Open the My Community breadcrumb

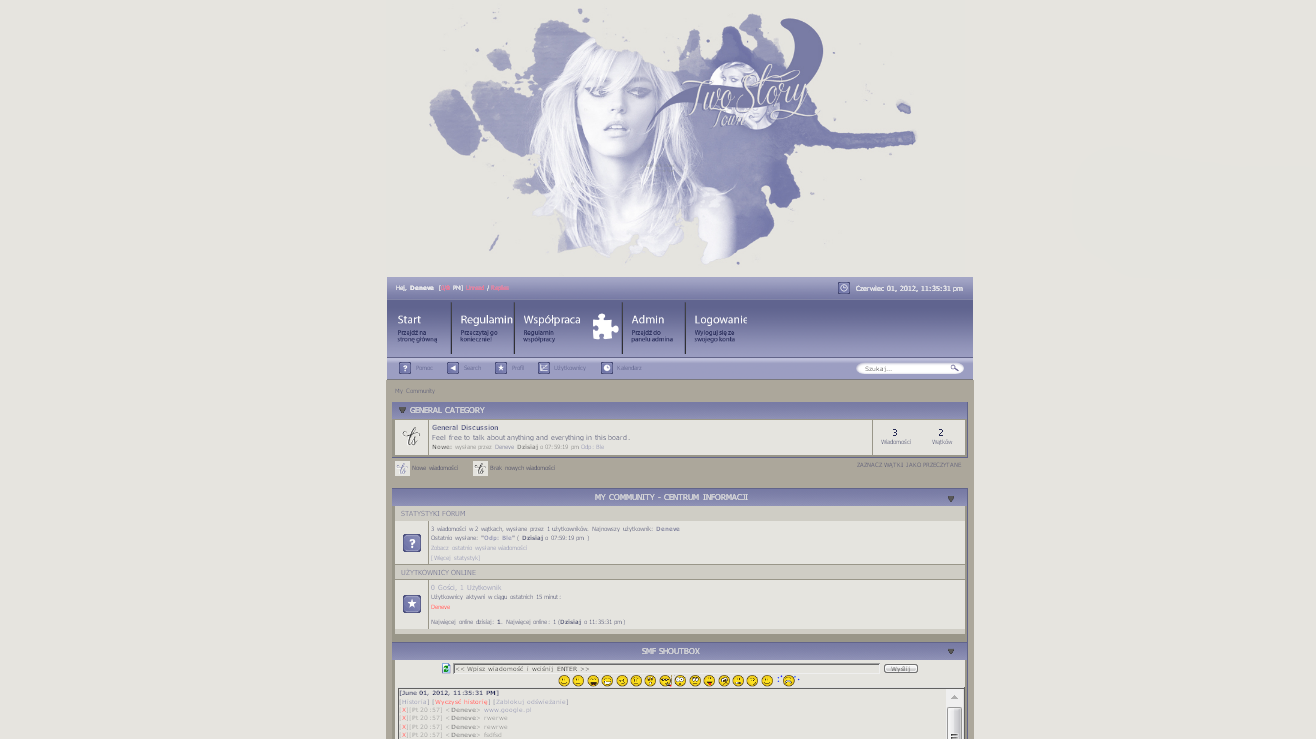tap(414, 391)
